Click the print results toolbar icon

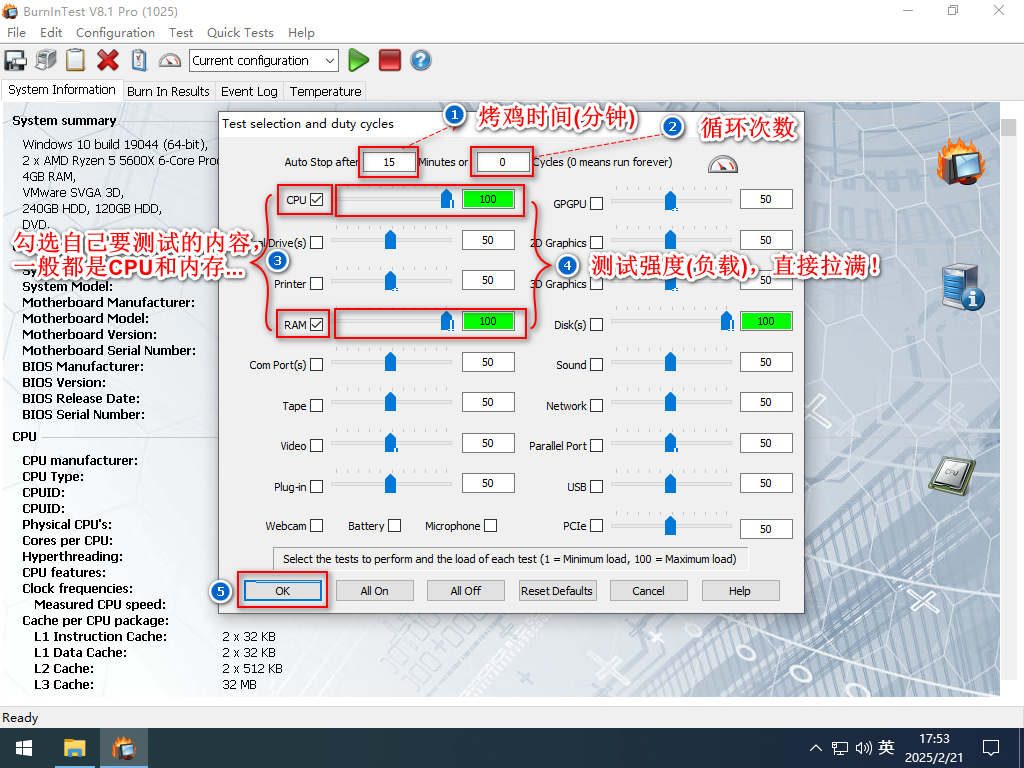point(46,60)
